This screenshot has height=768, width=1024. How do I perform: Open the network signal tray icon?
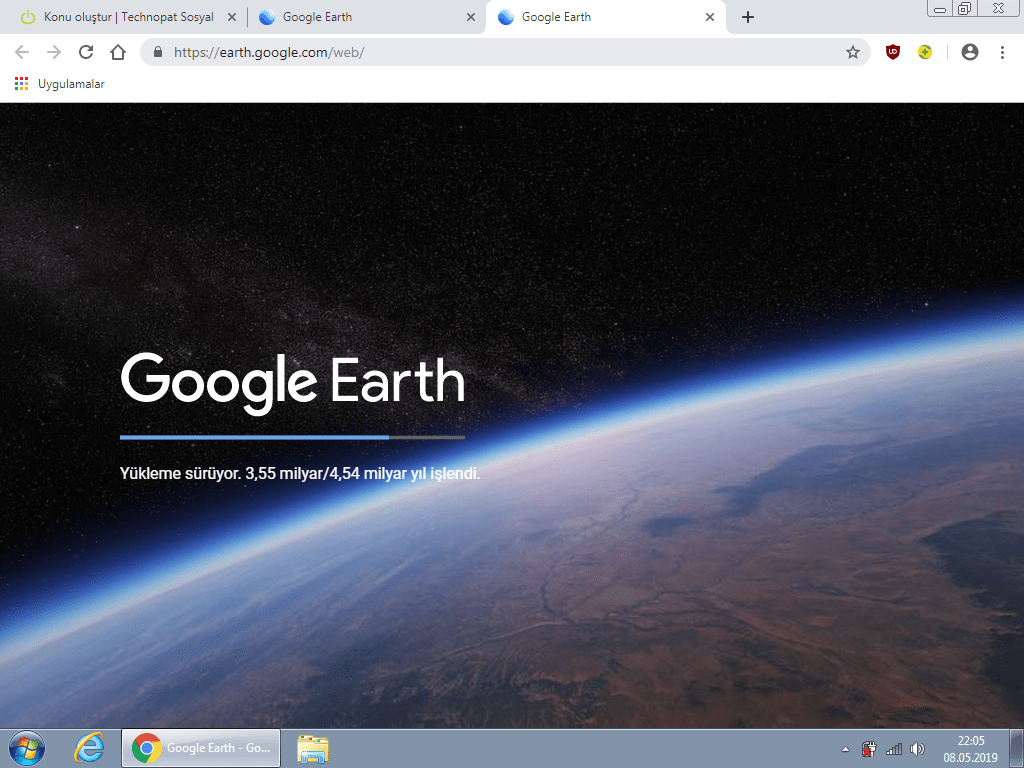pos(893,749)
